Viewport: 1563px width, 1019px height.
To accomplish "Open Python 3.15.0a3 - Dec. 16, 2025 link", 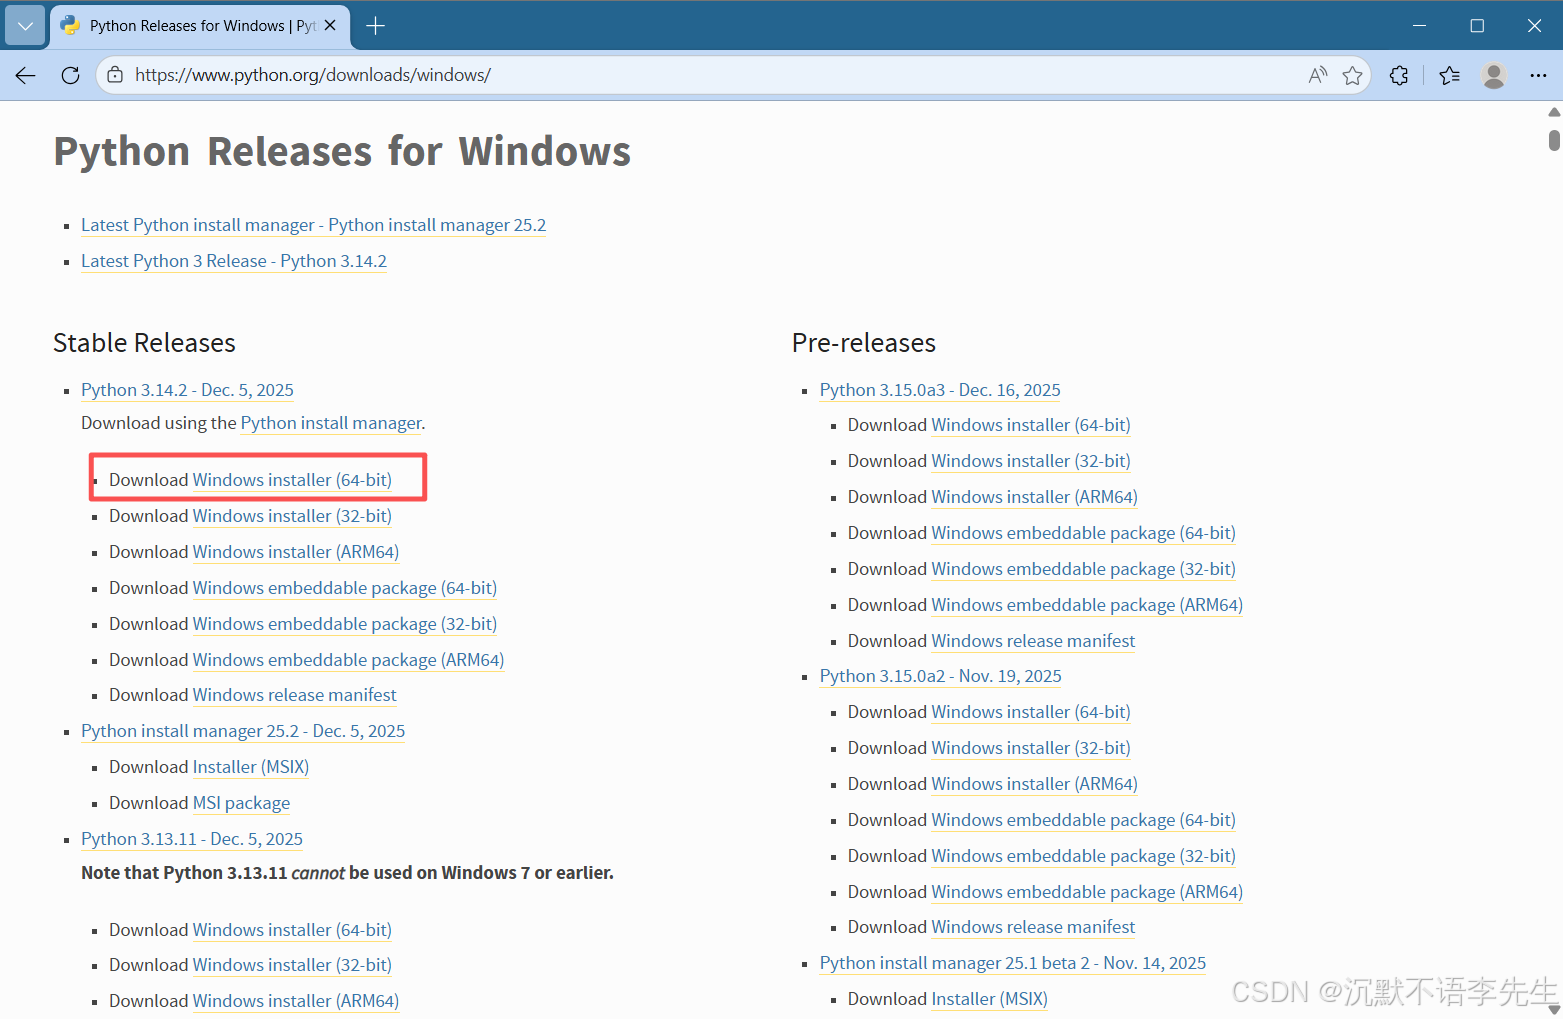I will pyautogui.click(x=940, y=390).
